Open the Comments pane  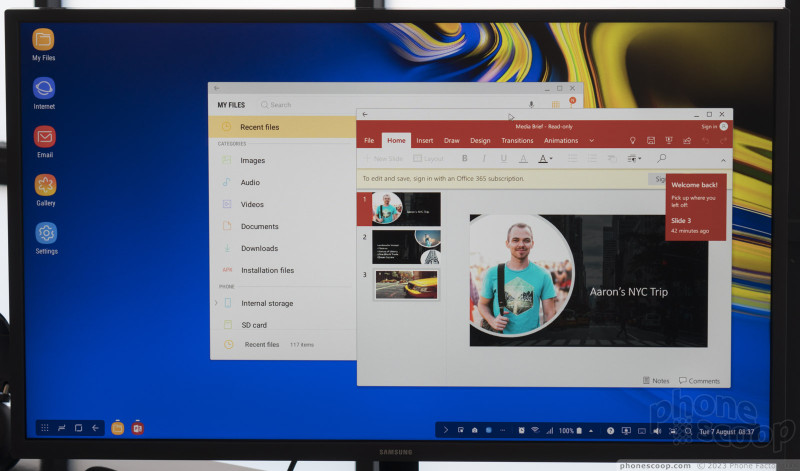point(699,381)
